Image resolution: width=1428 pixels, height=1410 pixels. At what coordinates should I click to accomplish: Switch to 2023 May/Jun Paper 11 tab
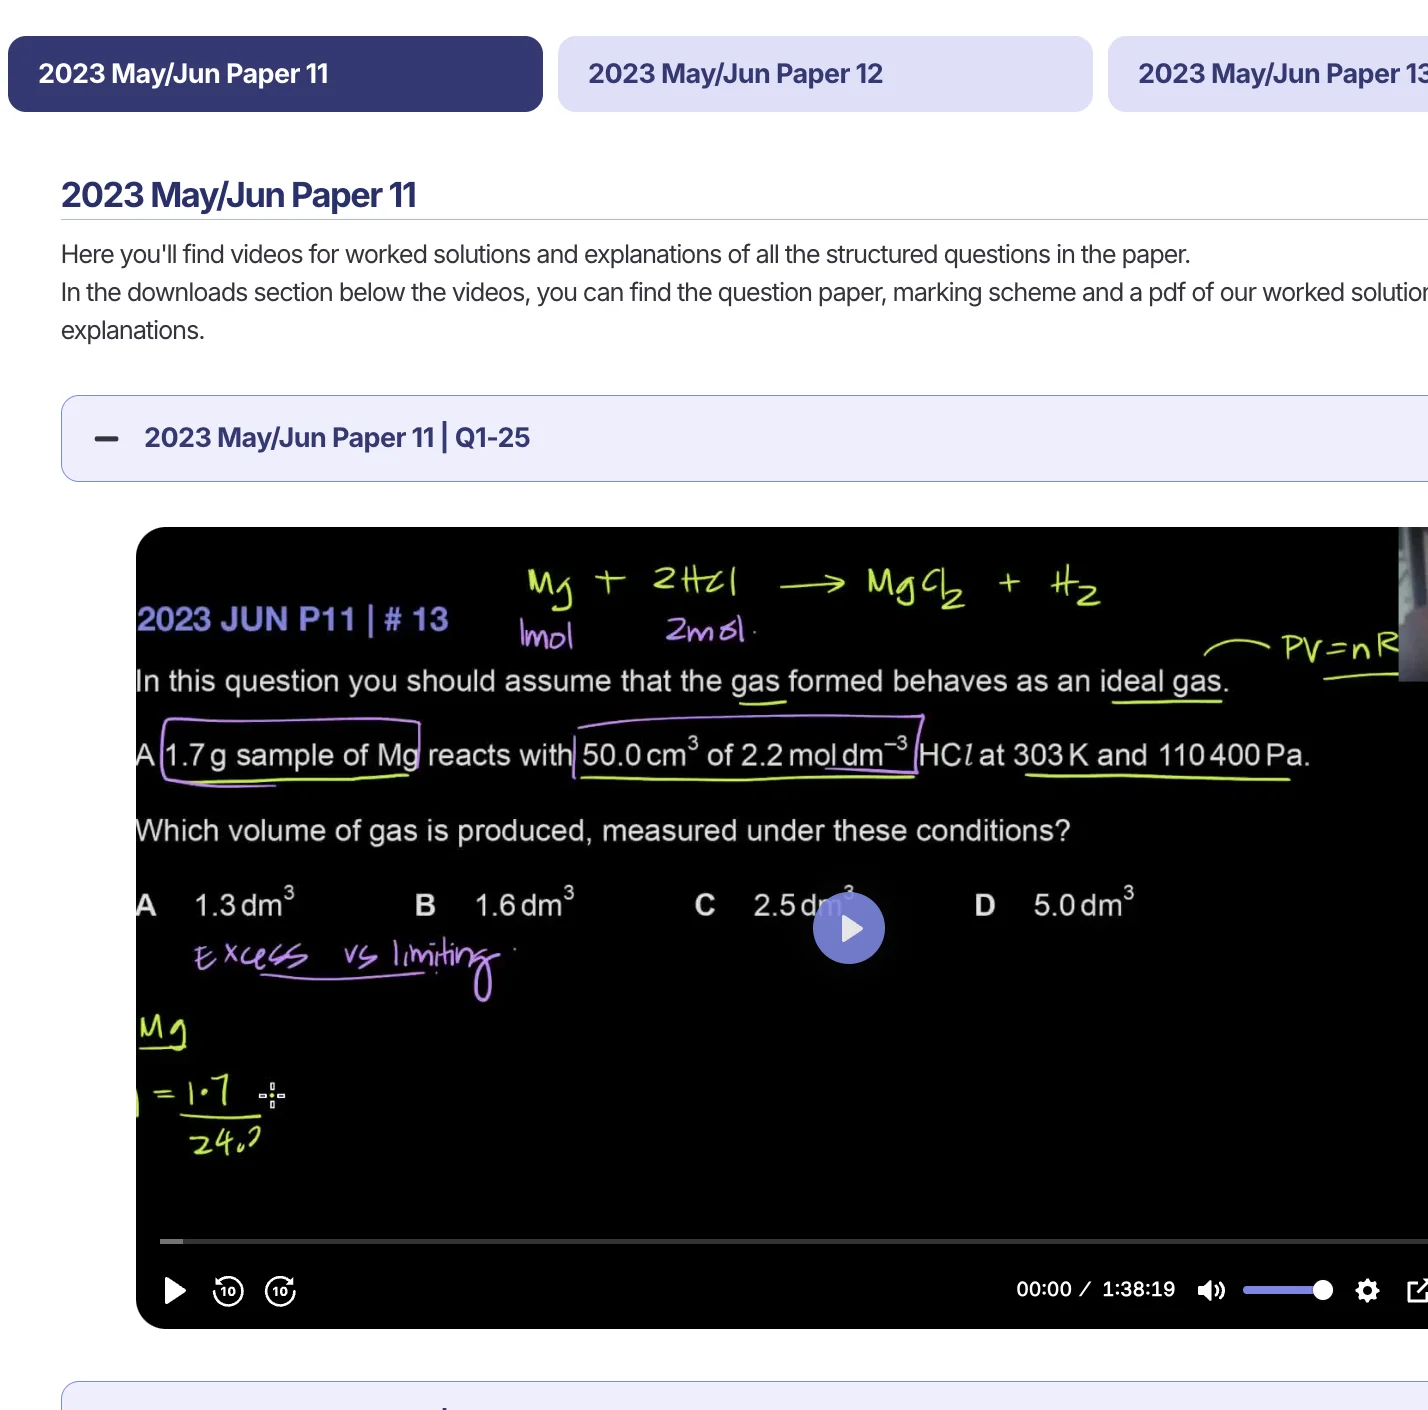click(x=275, y=74)
